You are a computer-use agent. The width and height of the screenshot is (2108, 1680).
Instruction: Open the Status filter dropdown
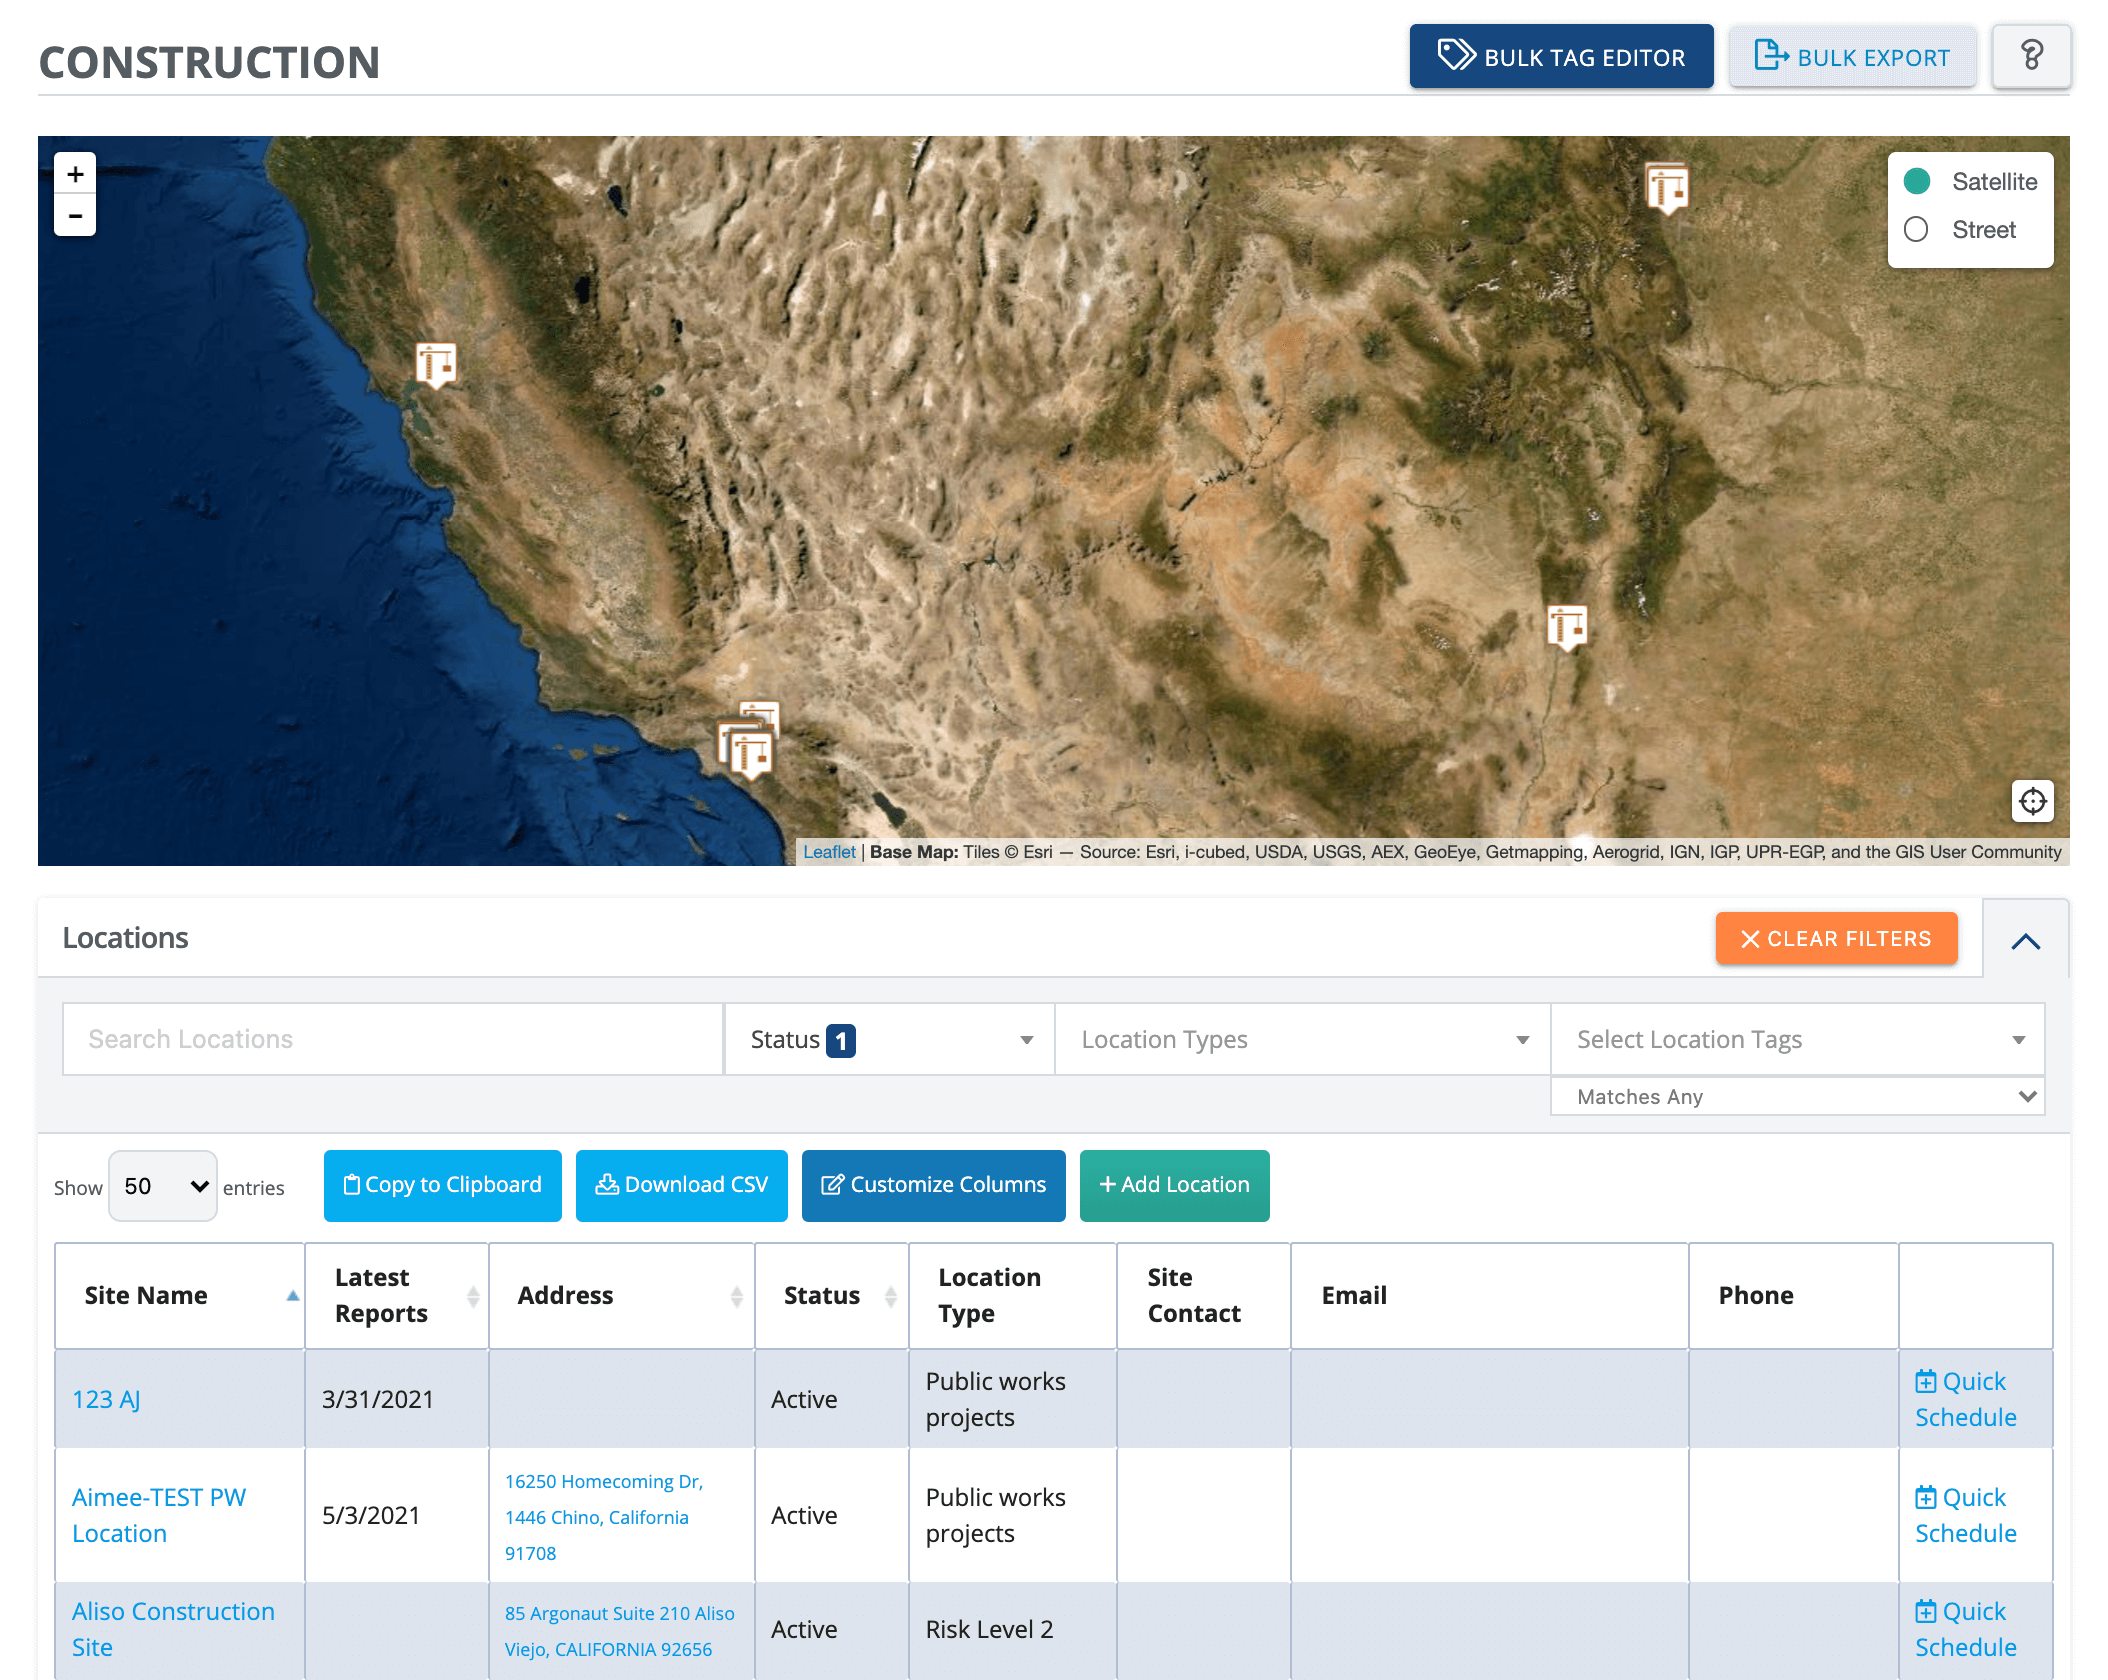889,1039
